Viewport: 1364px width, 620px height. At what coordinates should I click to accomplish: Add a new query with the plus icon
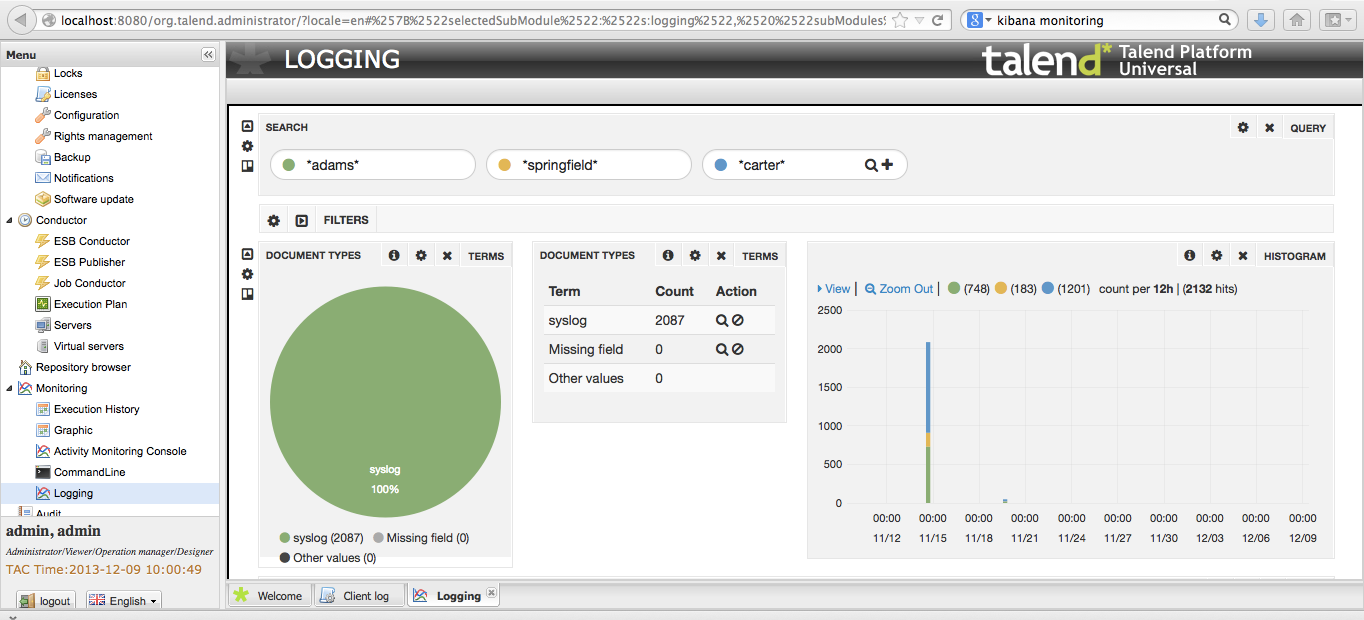point(887,165)
